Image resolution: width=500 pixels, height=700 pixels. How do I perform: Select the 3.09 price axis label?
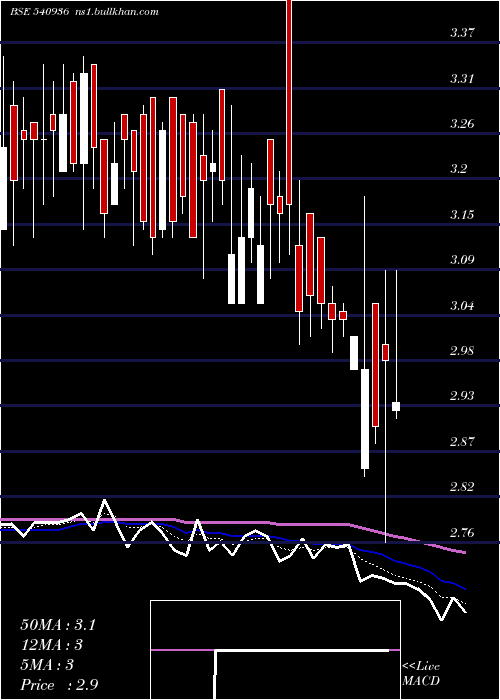pos(462,260)
